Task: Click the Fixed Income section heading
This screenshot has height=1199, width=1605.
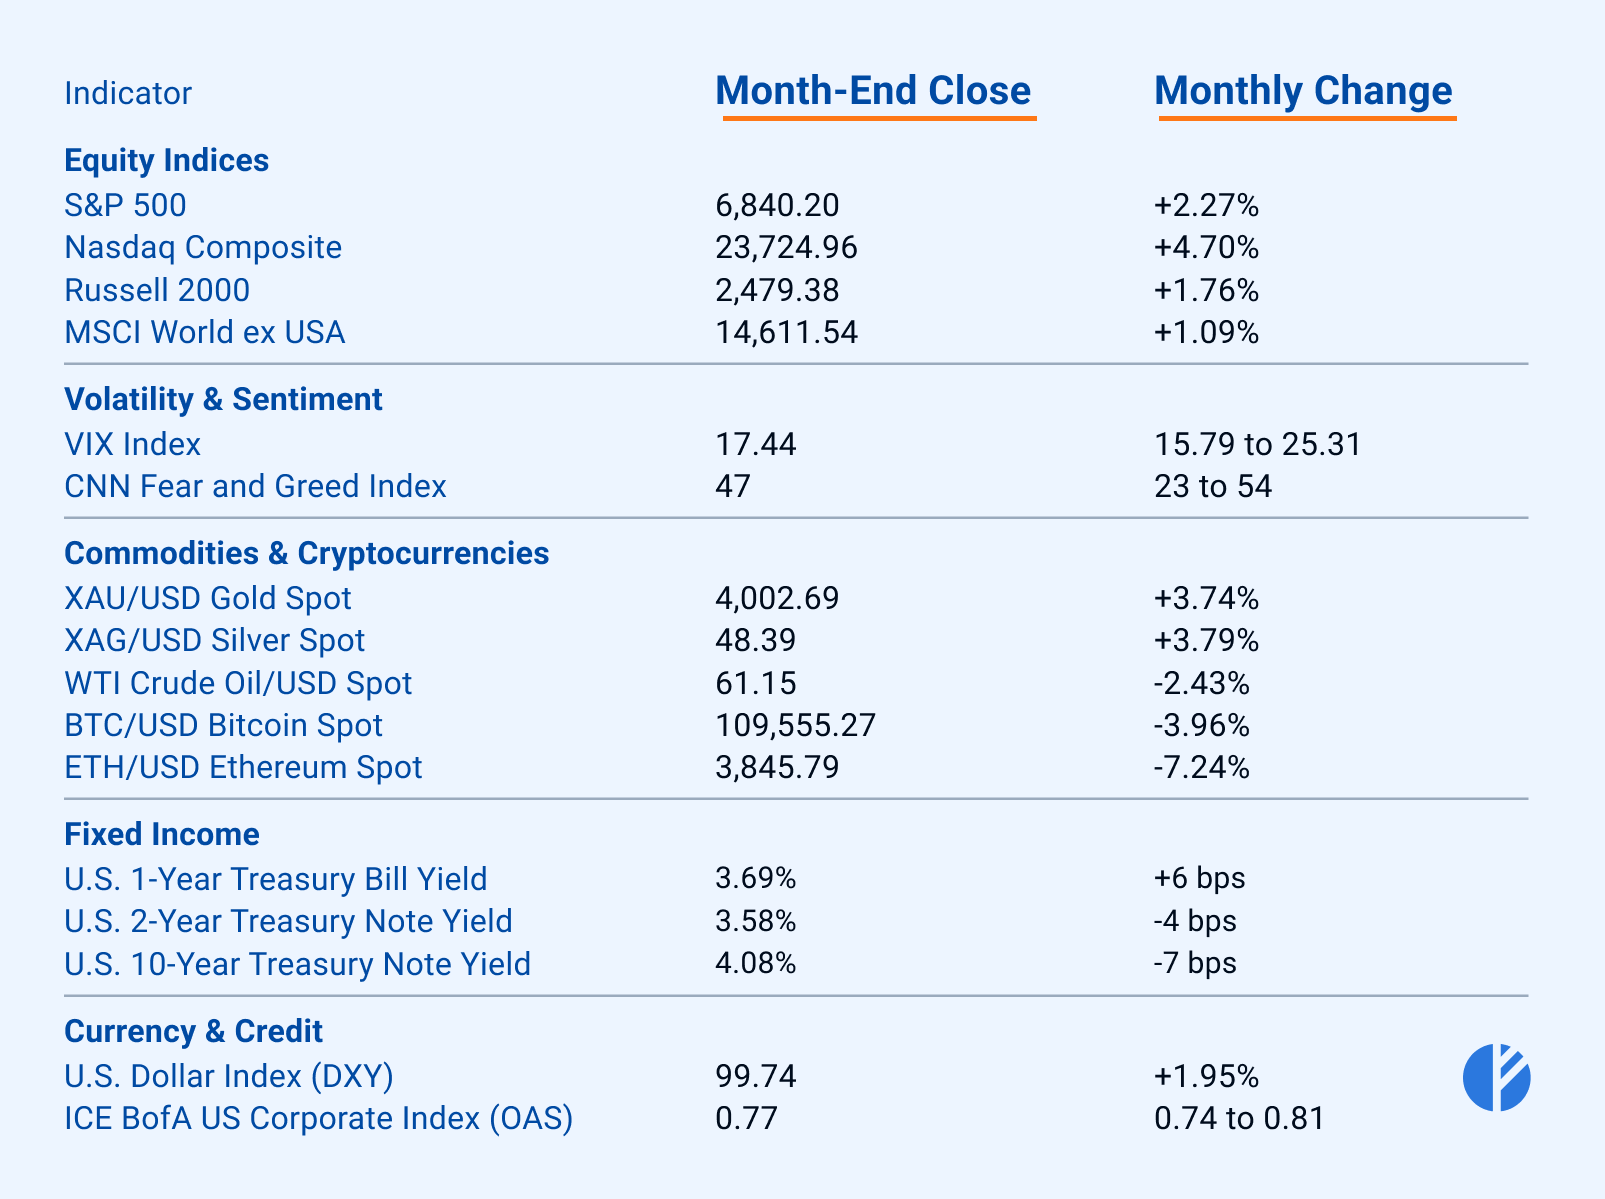Action: (162, 834)
